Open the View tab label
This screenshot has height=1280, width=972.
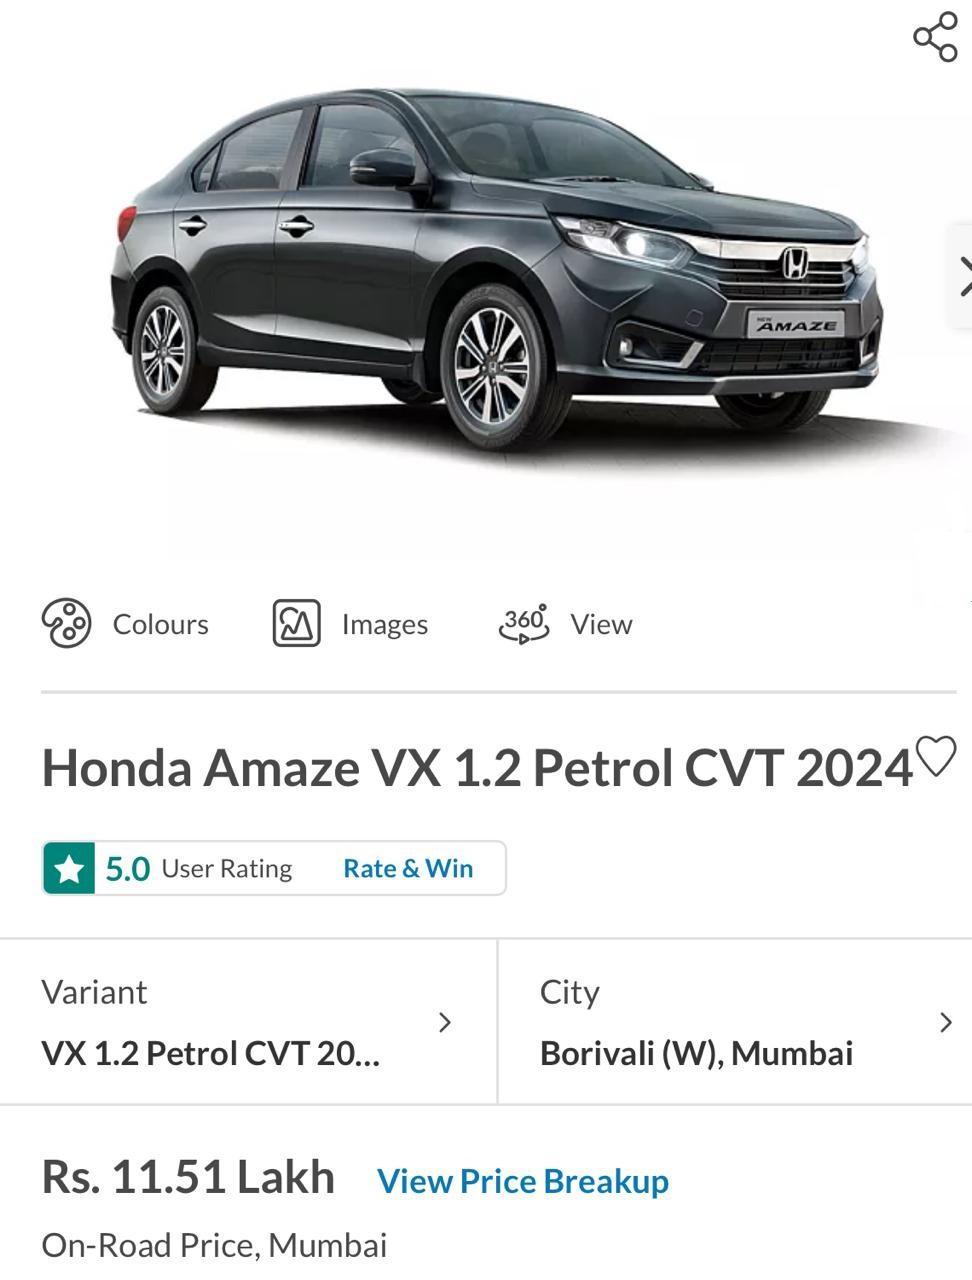coord(601,624)
